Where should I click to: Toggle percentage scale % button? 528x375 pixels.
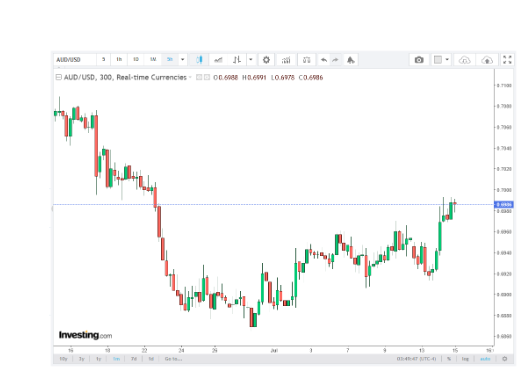[x=449, y=359]
